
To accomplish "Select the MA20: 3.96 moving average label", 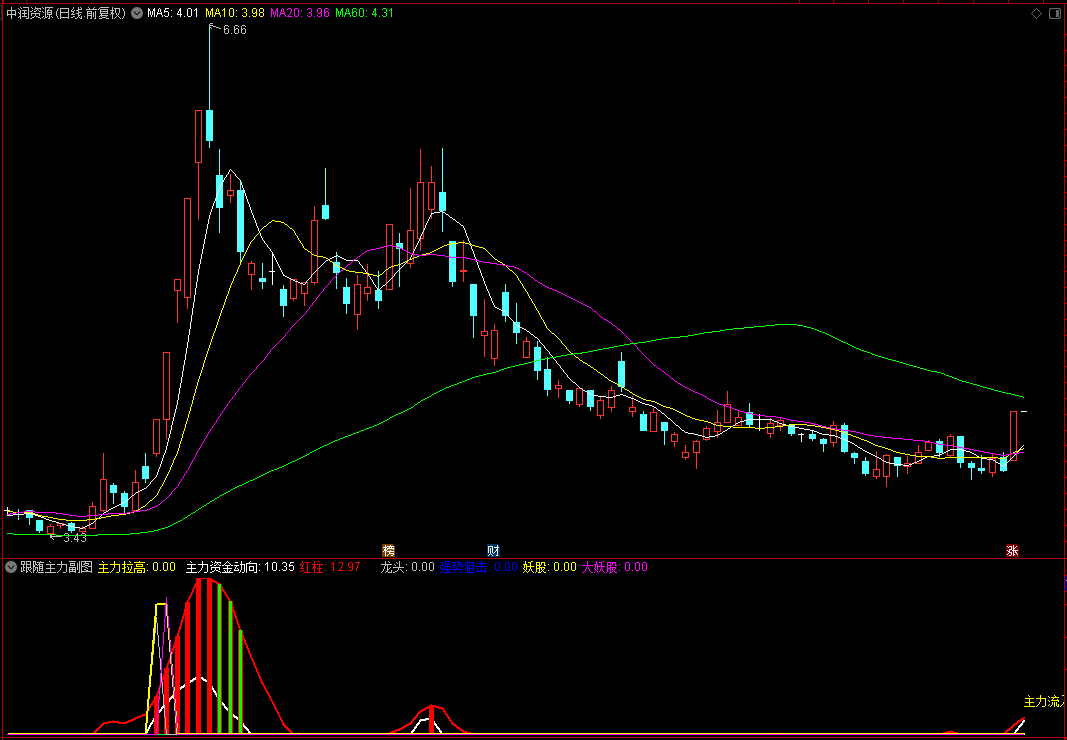I will [299, 13].
